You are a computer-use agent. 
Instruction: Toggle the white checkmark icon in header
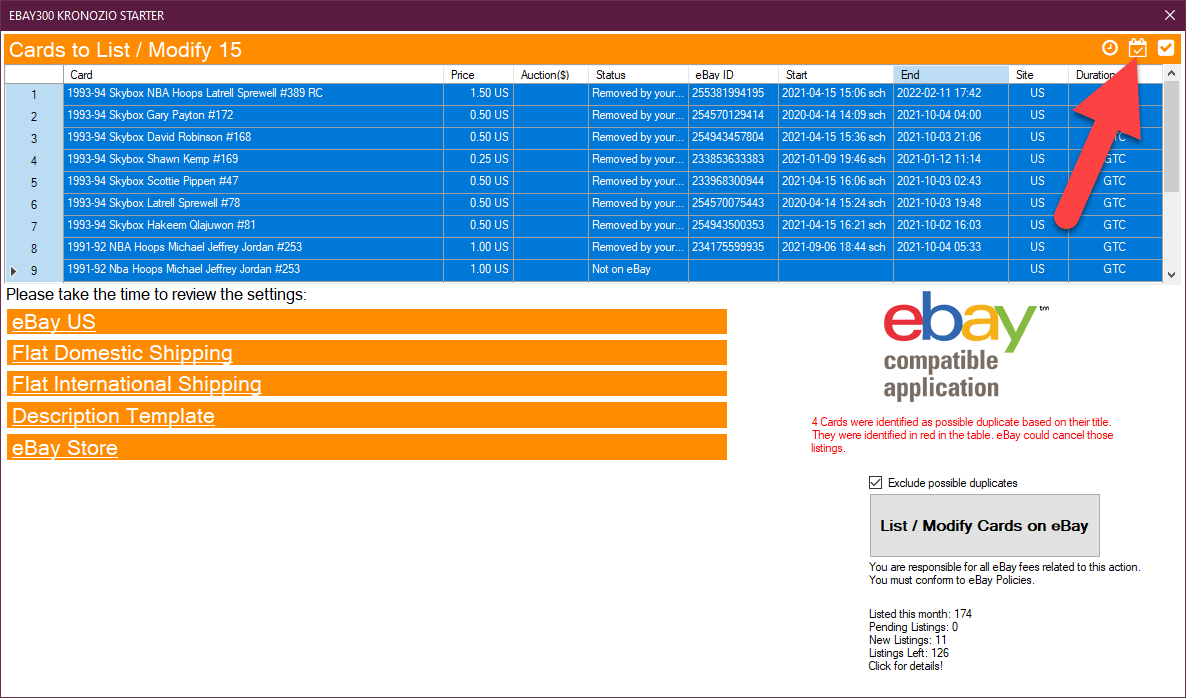[x=1166, y=48]
